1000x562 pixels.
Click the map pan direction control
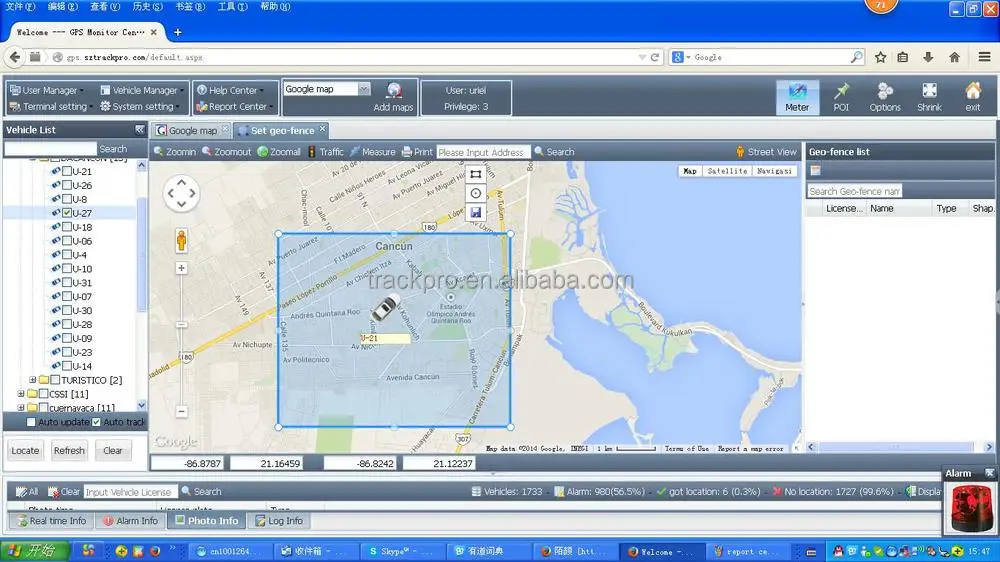182,194
